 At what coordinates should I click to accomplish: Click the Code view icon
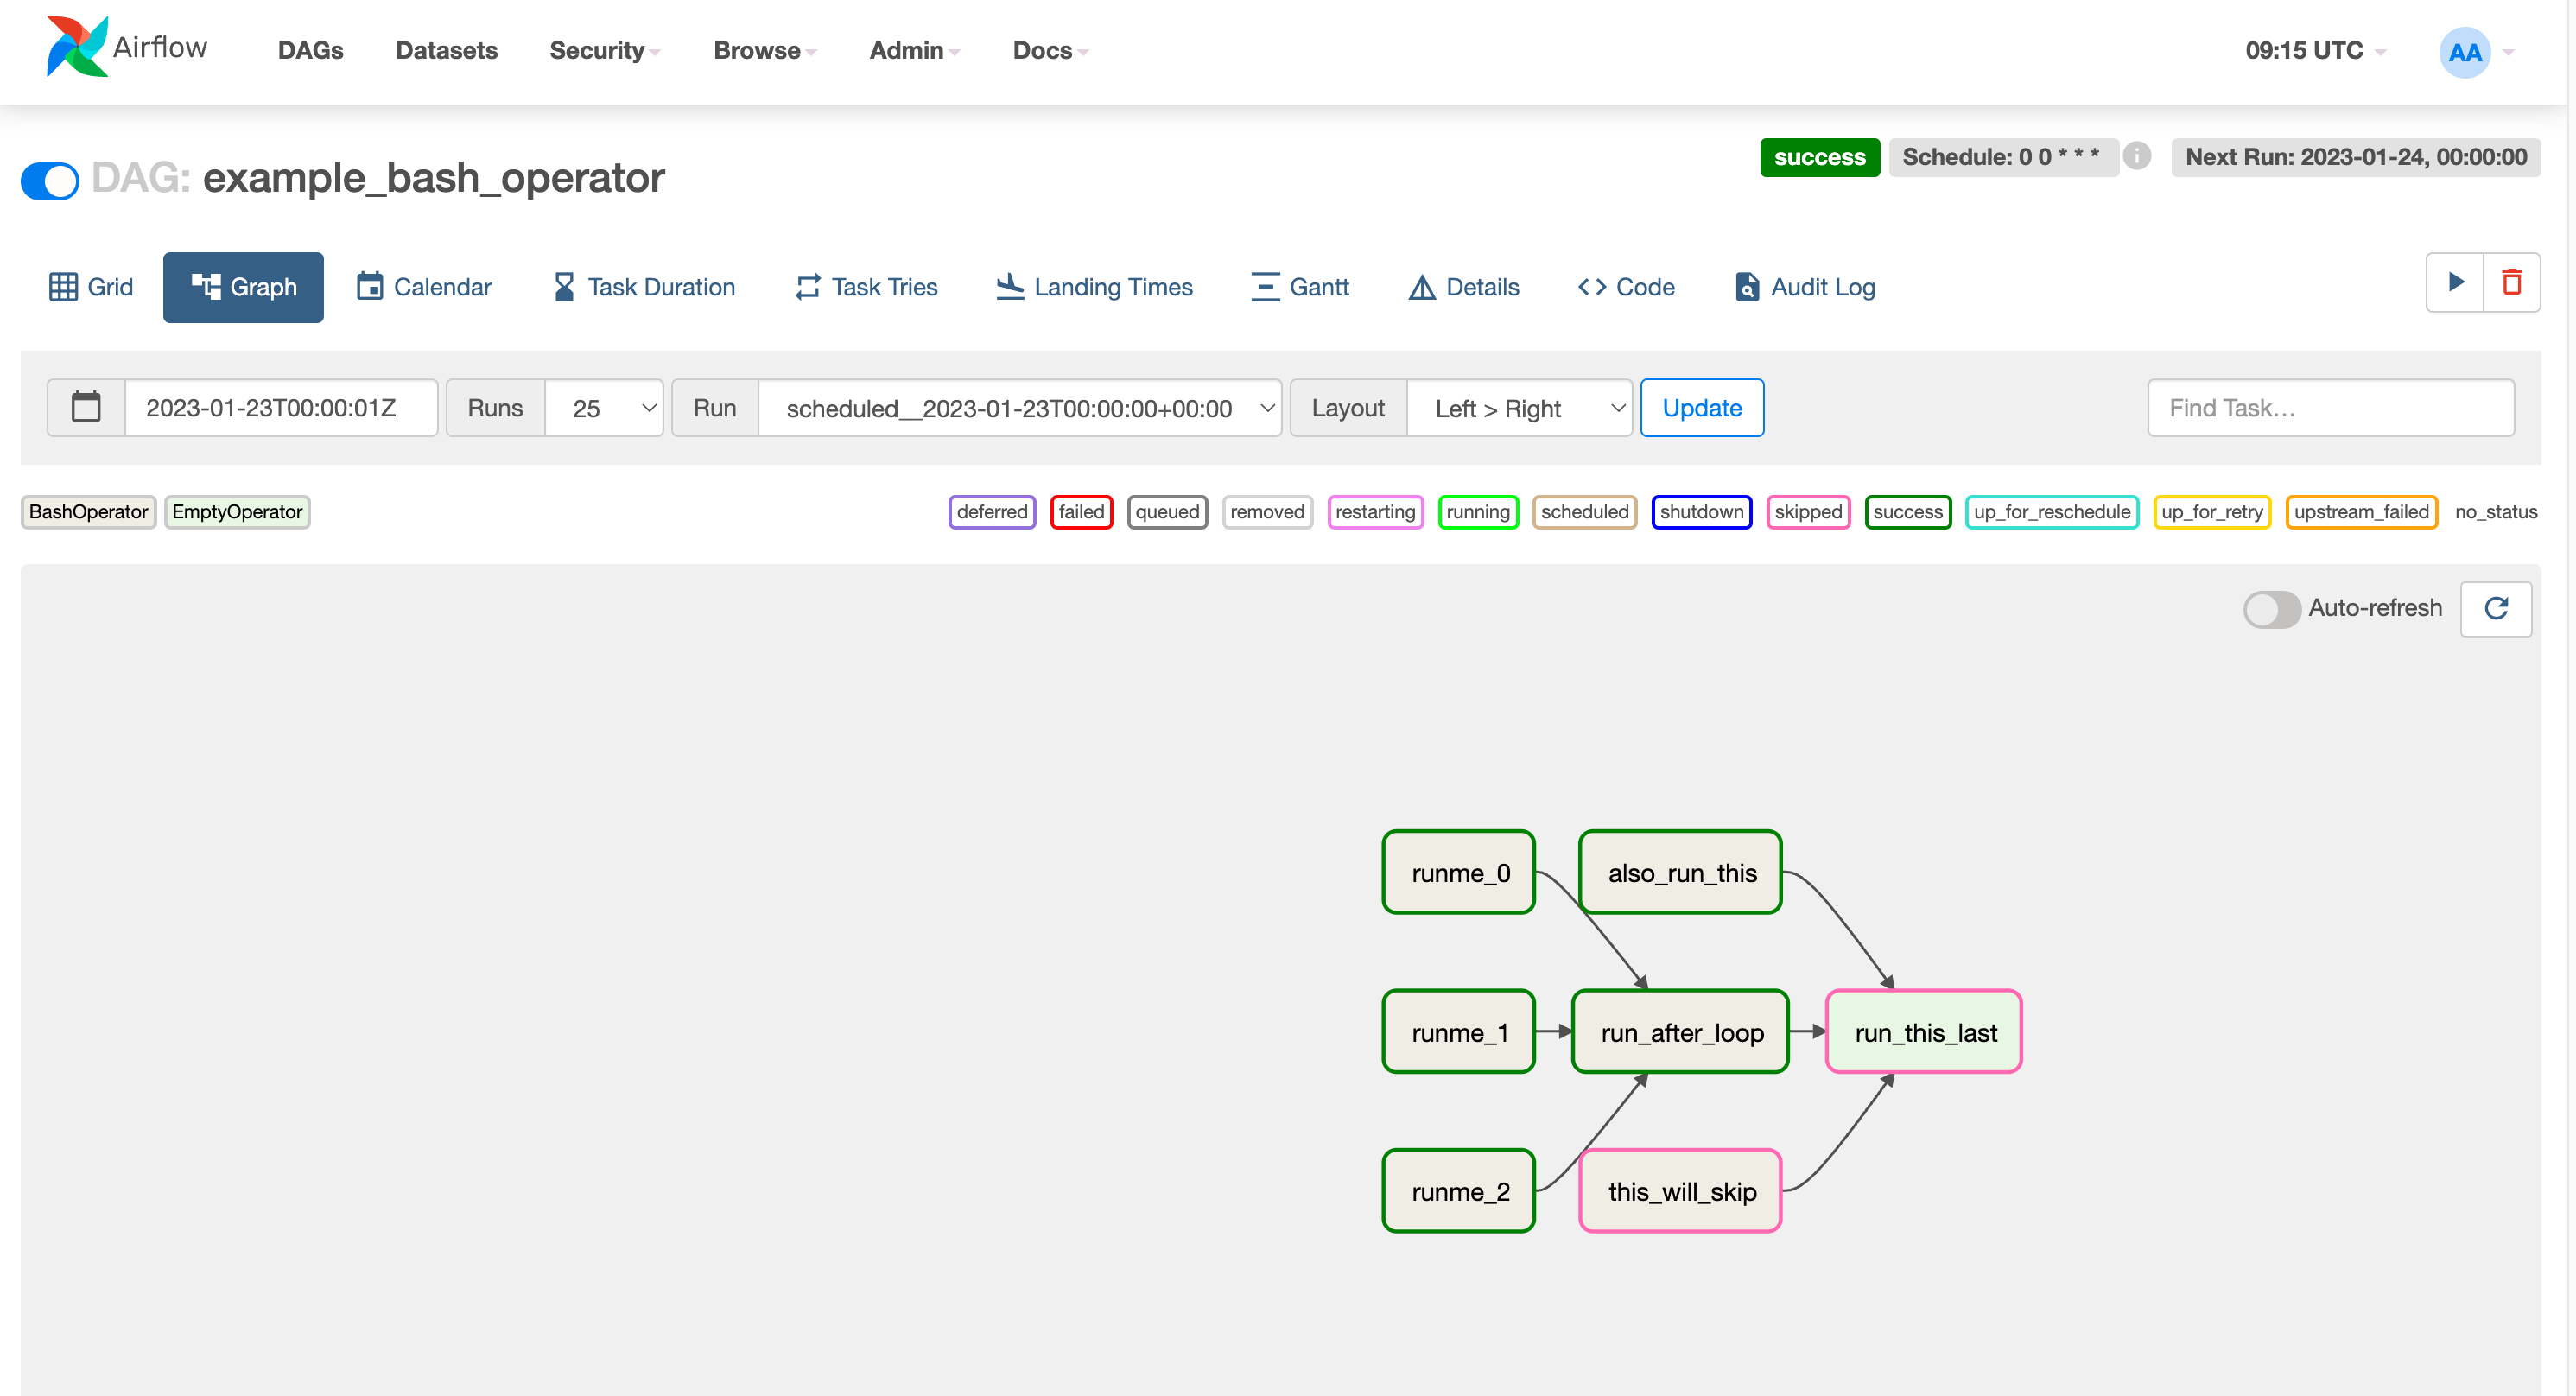[x=1624, y=285]
